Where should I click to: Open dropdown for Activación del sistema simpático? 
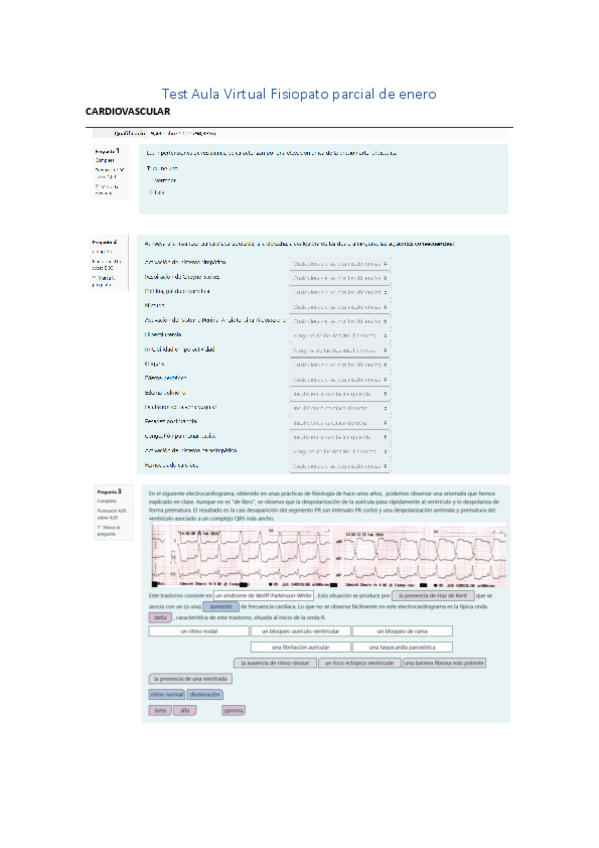click(340, 264)
